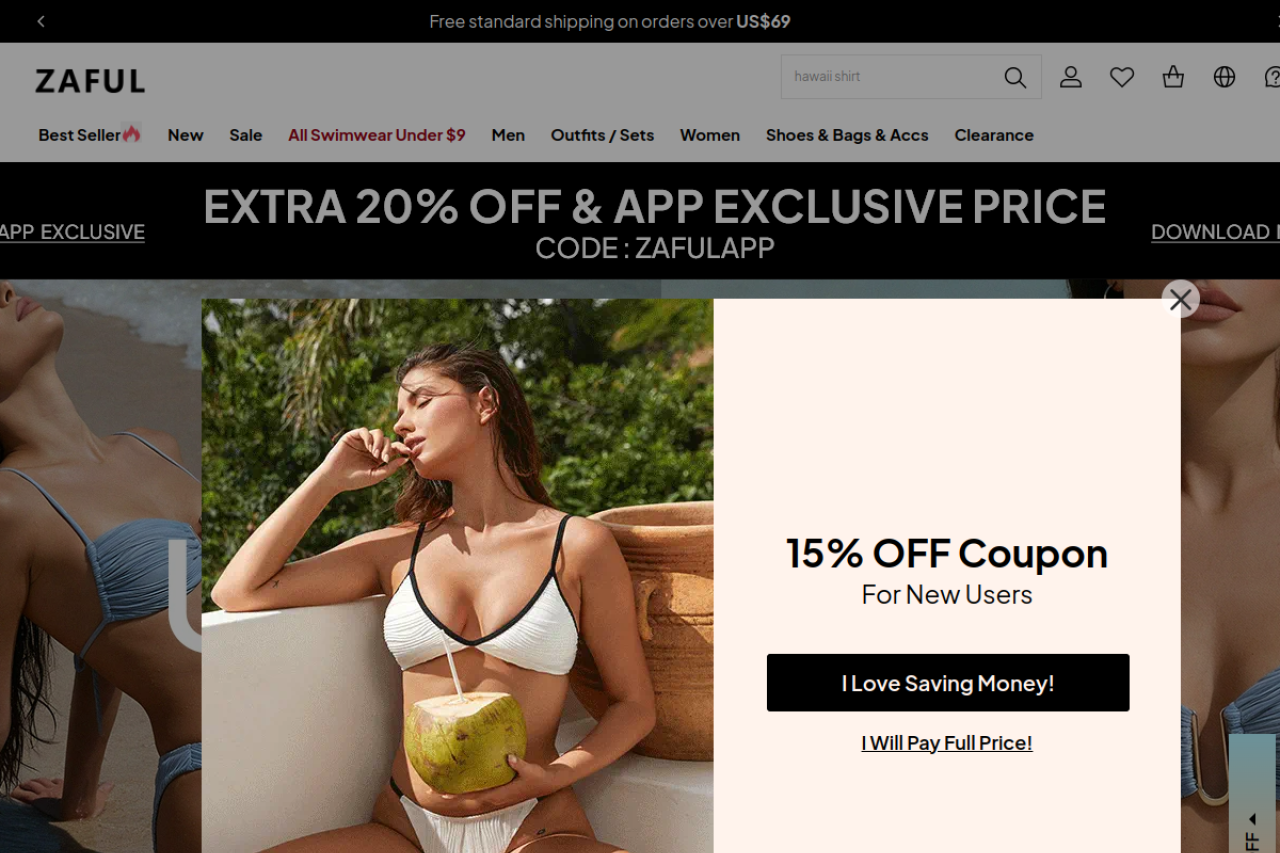Open the wishlist heart icon
This screenshot has height=853, width=1280.
(x=1122, y=77)
